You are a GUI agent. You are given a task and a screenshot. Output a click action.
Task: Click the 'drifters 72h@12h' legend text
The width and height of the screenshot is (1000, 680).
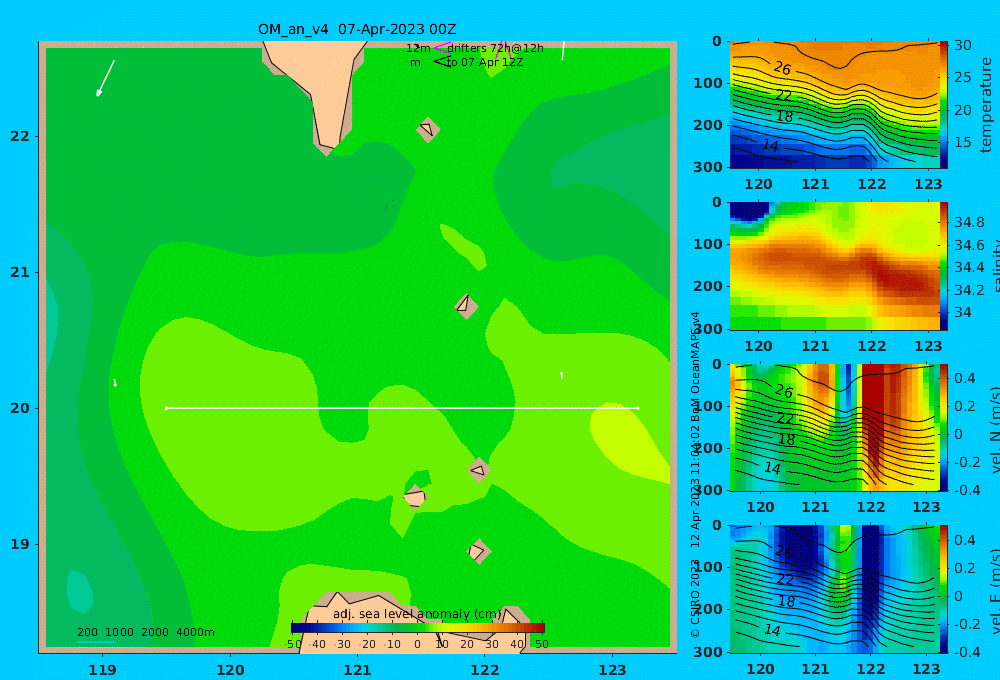[495, 48]
